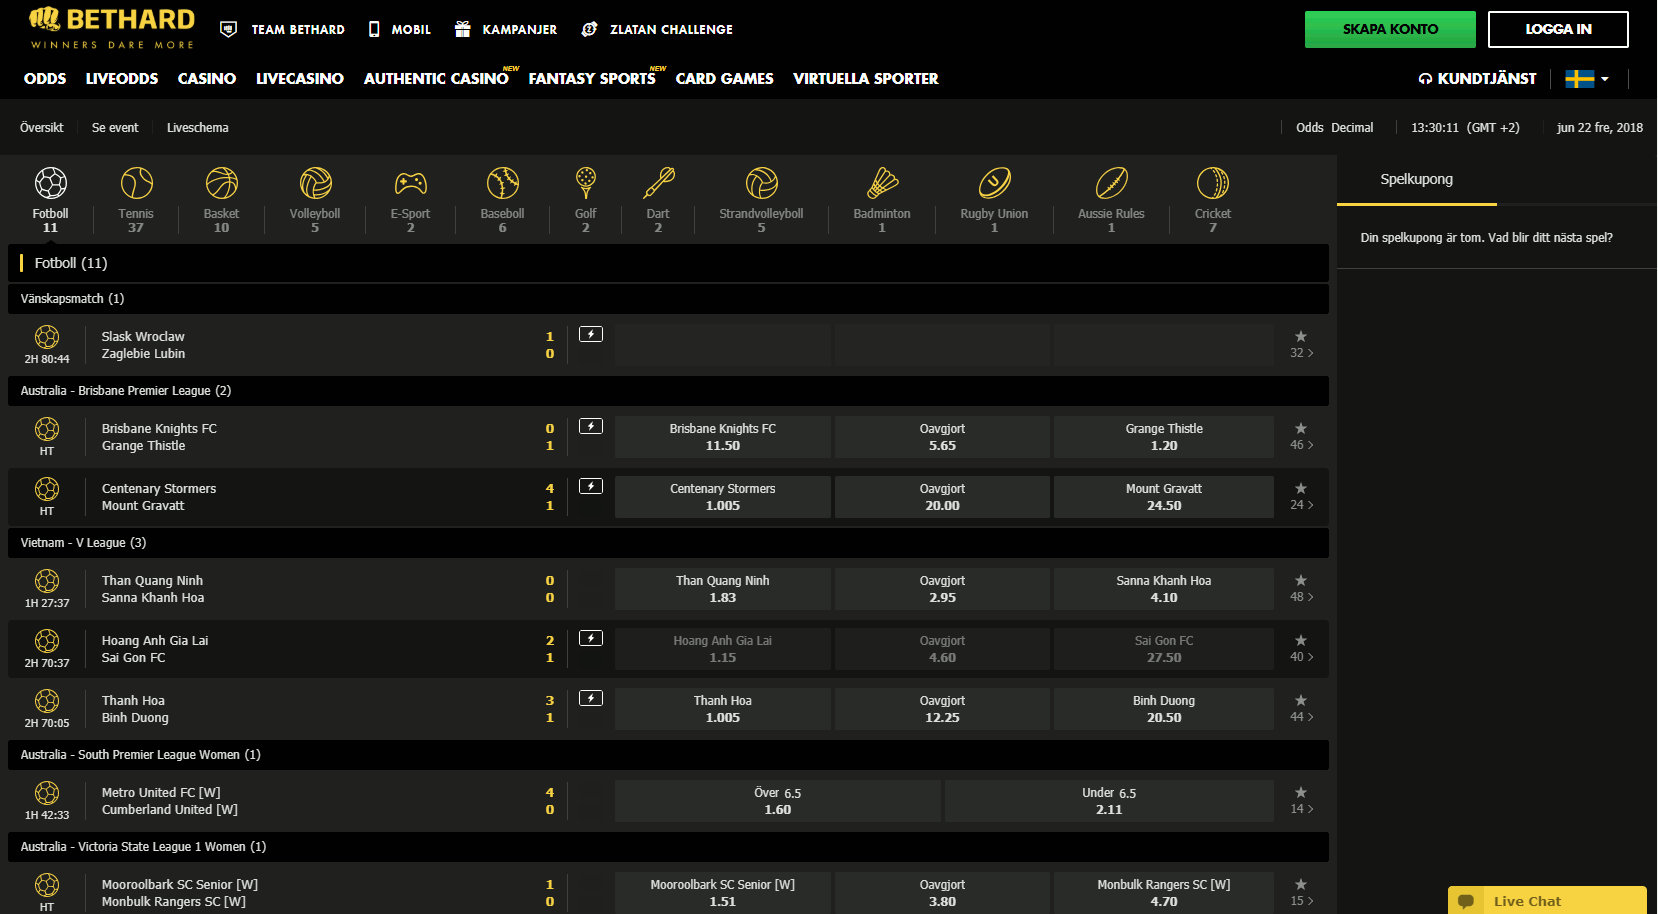
Task: Expand 46 more markets for Brisbane Knights
Action: [1302, 445]
